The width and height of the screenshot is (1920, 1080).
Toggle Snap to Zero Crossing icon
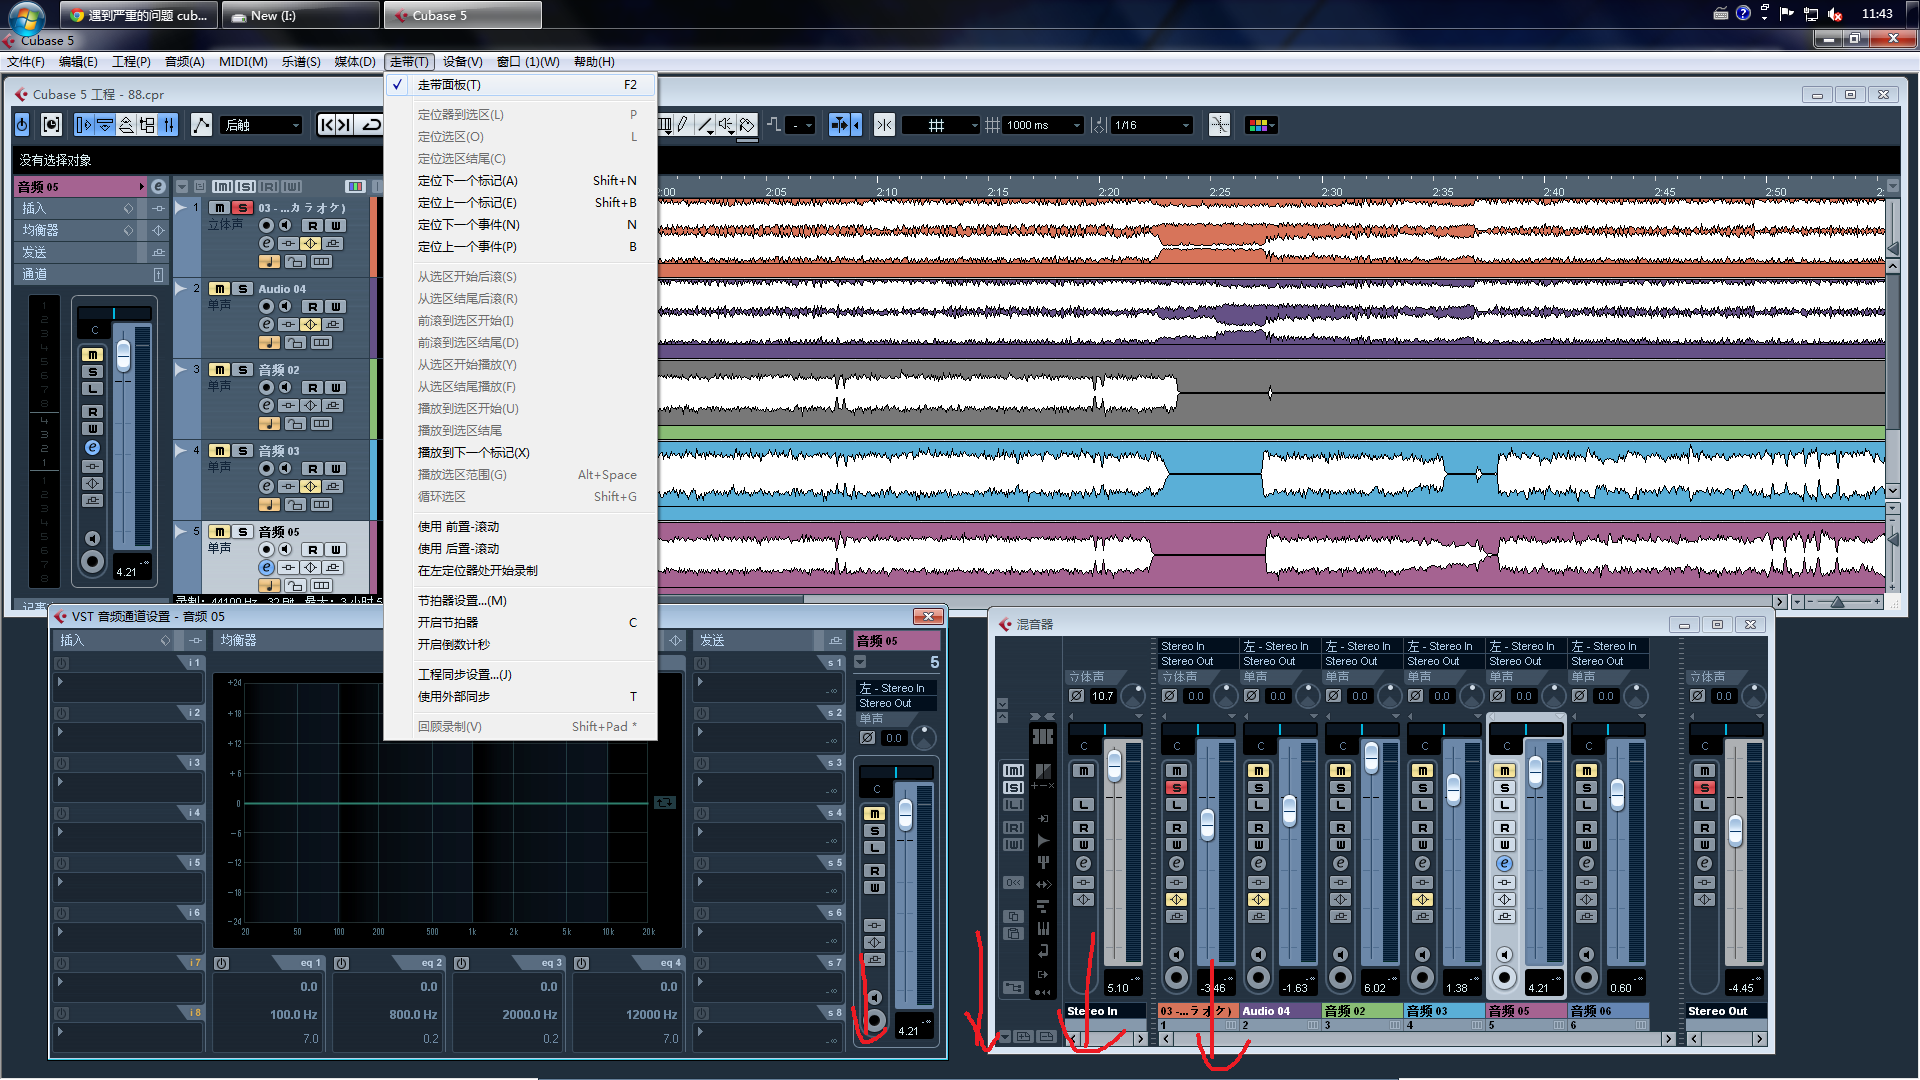(x=1219, y=125)
